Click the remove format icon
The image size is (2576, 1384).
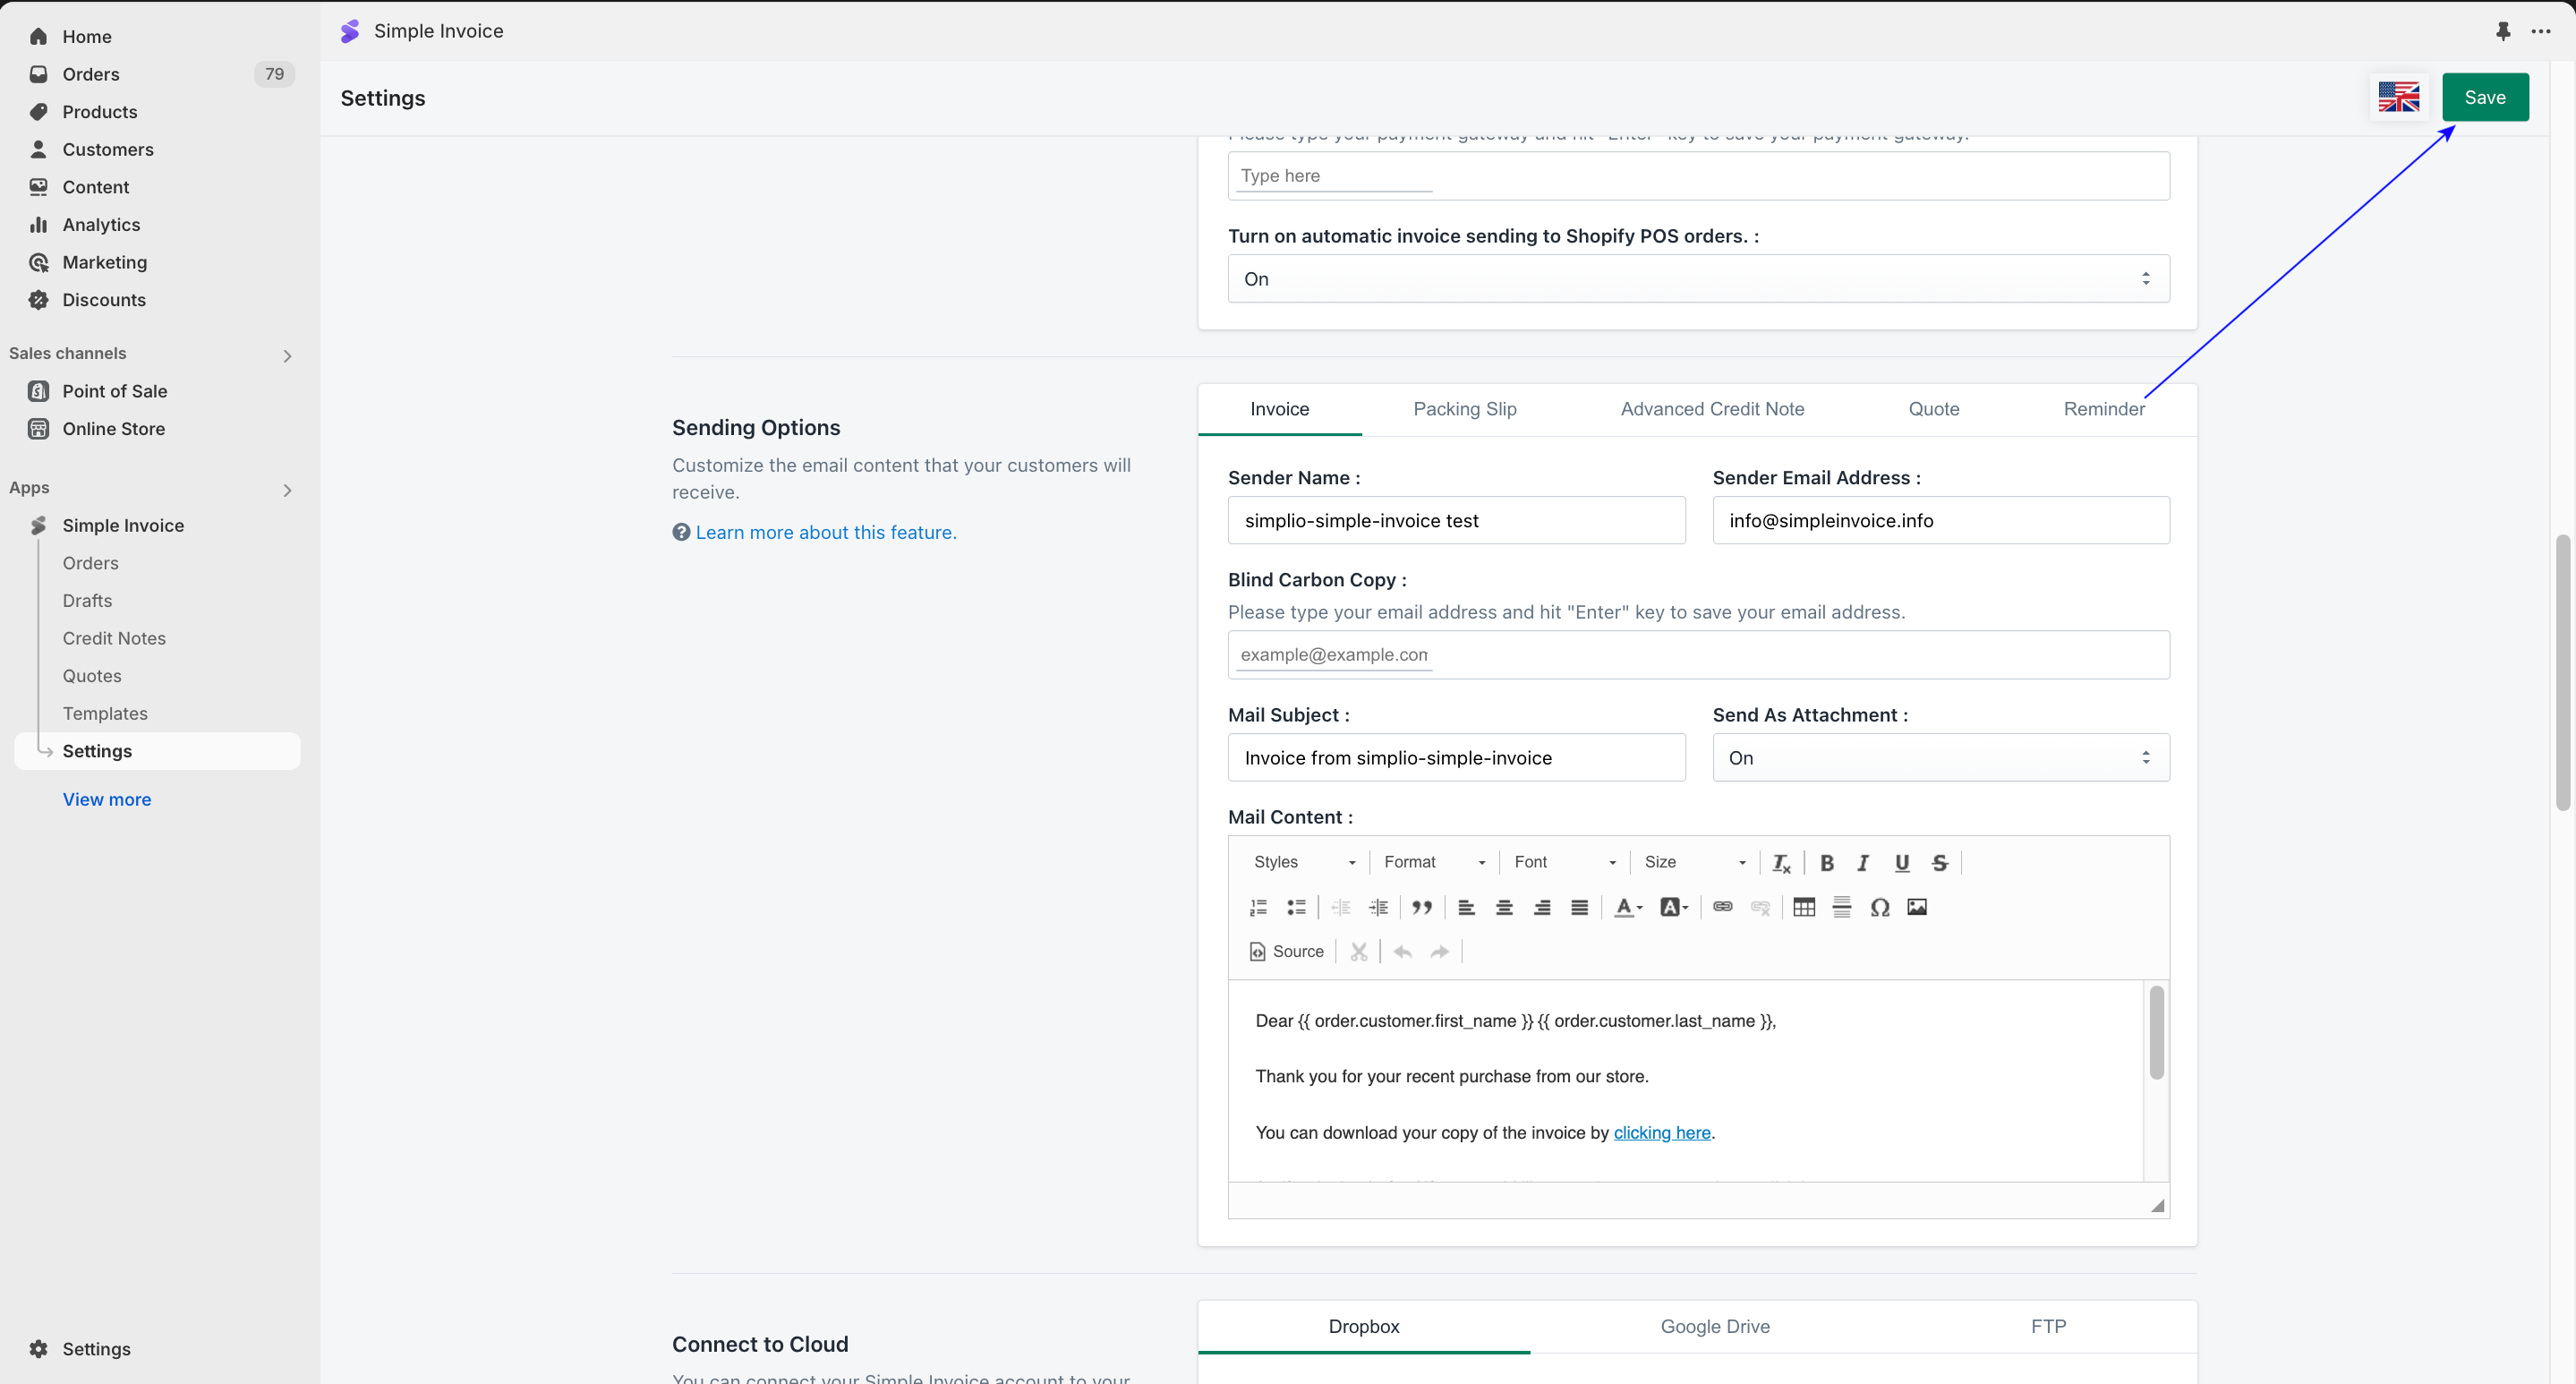(1781, 863)
